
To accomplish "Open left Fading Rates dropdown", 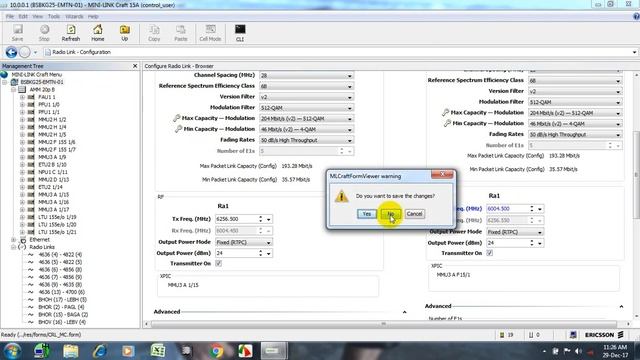I will coord(306,140).
